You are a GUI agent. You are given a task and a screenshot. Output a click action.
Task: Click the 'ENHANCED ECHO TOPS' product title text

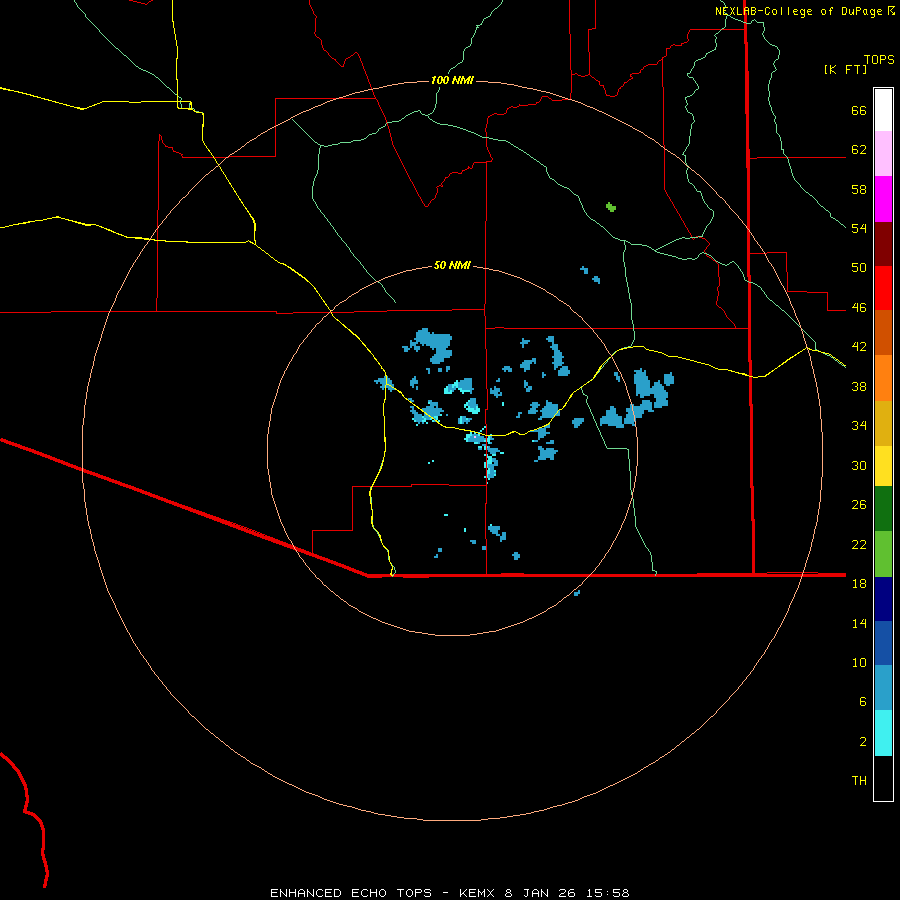[351, 893]
